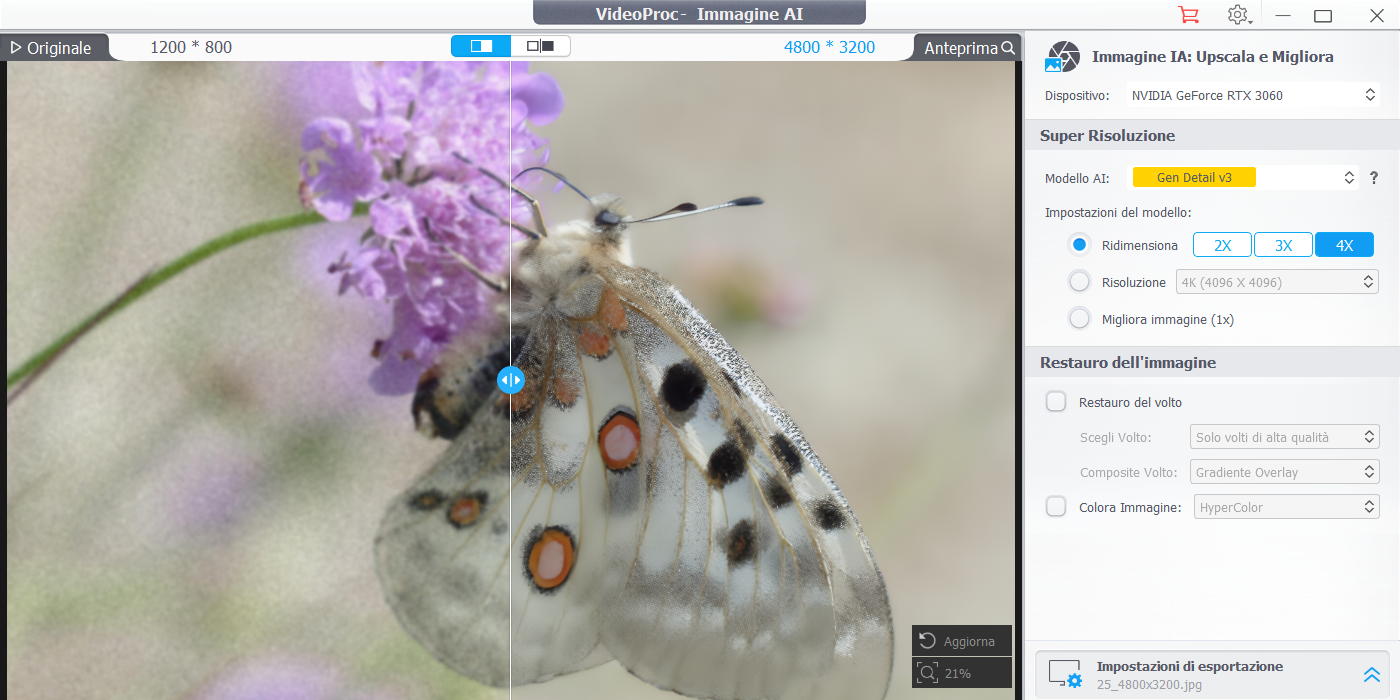Click the 21% zoom fit icon
This screenshot has height=700, width=1400.
[928, 673]
